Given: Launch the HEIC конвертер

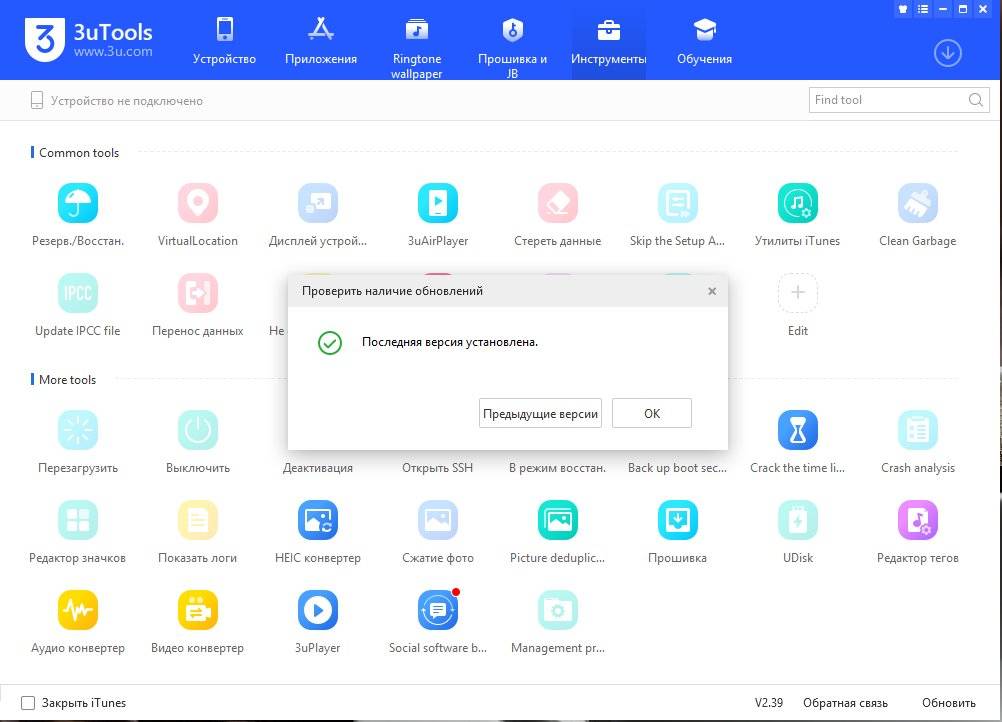Looking at the screenshot, I should 318,520.
